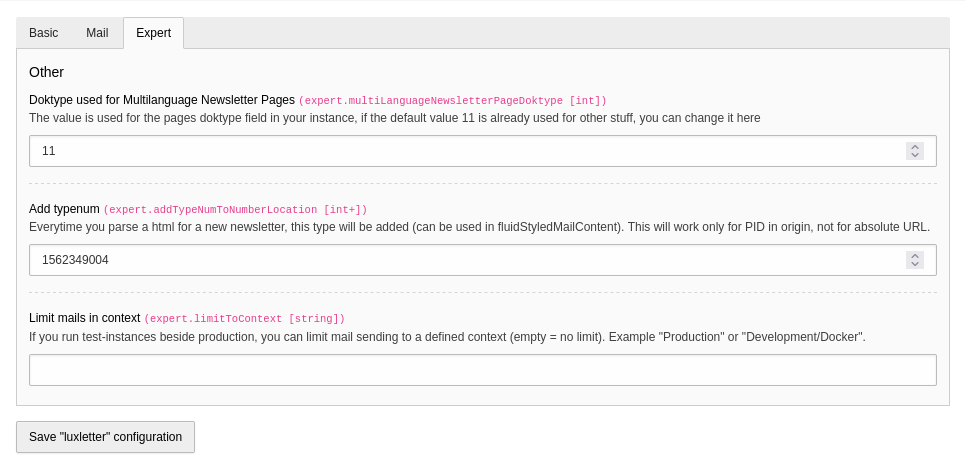The height and width of the screenshot is (467, 966).
Task: Switch to the Basic tab
Action: [x=44, y=33]
